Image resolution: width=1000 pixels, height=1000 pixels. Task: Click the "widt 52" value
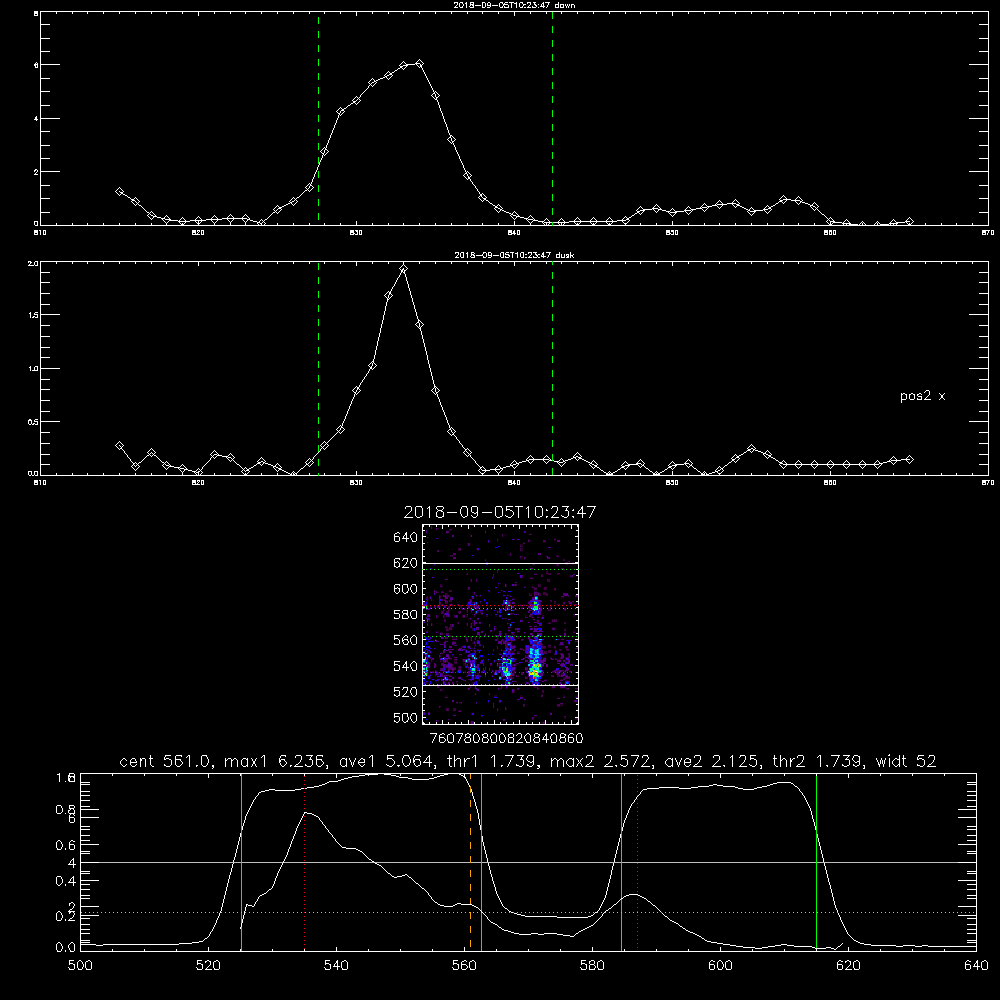906,761
